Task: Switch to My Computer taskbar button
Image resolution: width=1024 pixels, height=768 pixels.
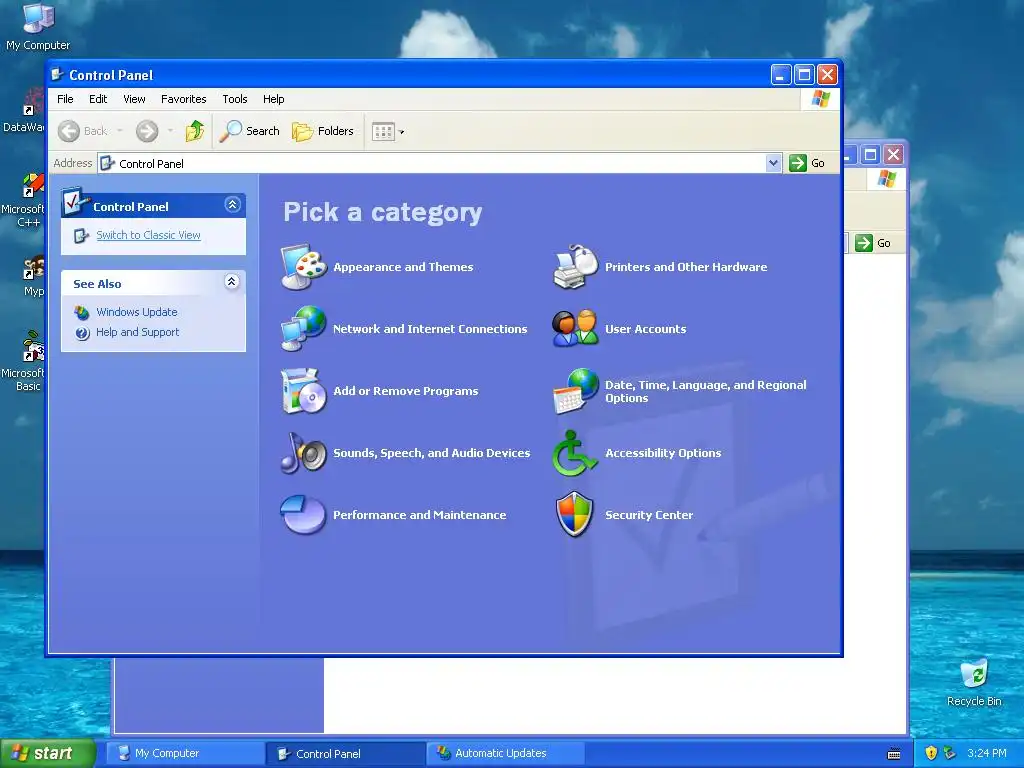Action: coord(185,753)
